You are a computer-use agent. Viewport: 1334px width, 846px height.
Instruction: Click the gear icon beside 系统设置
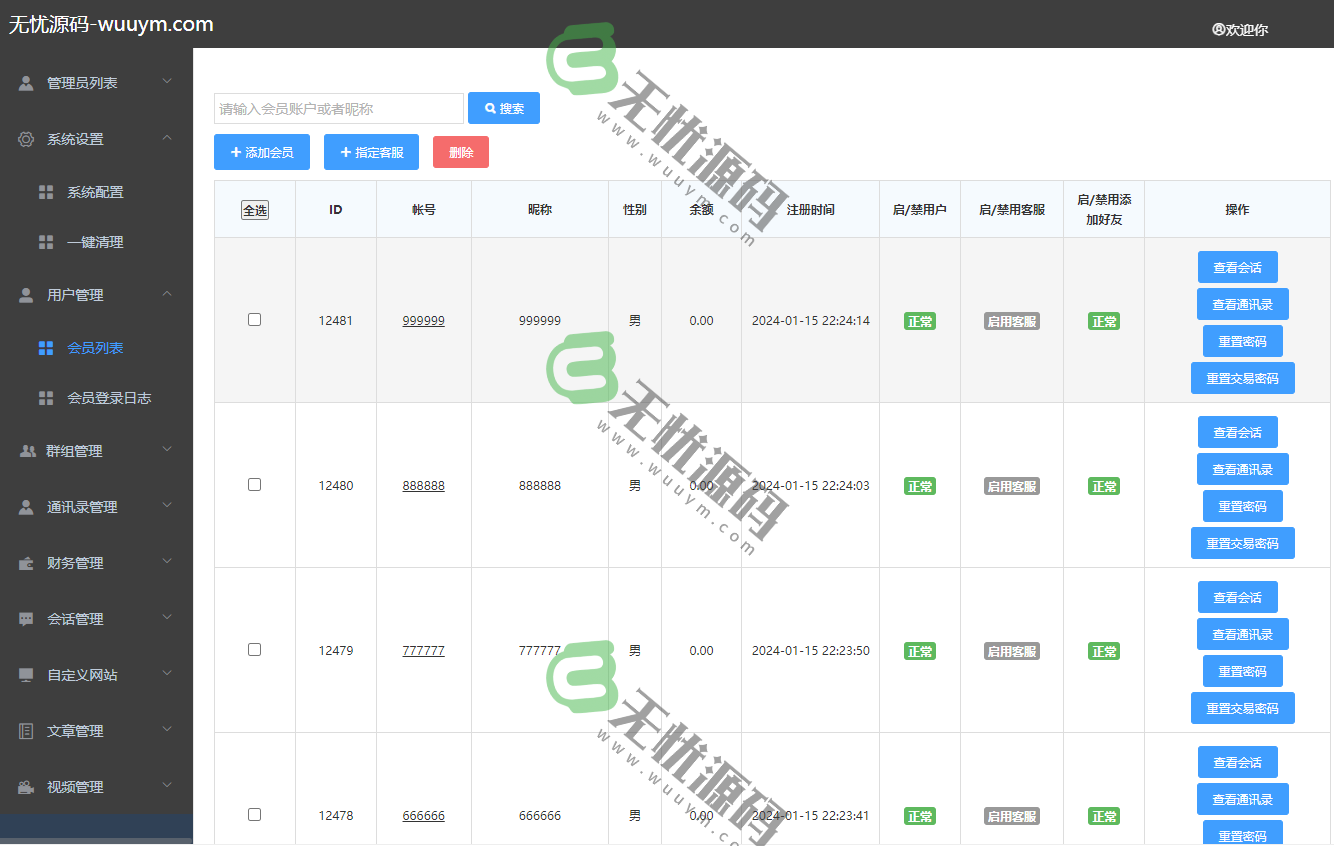(26, 139)
